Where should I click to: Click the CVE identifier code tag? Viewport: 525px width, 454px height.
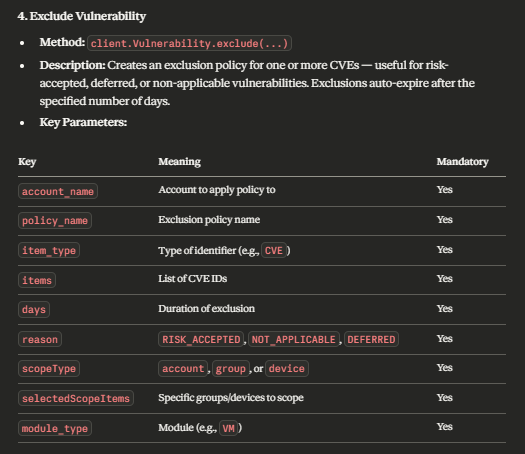coord(274,250)
